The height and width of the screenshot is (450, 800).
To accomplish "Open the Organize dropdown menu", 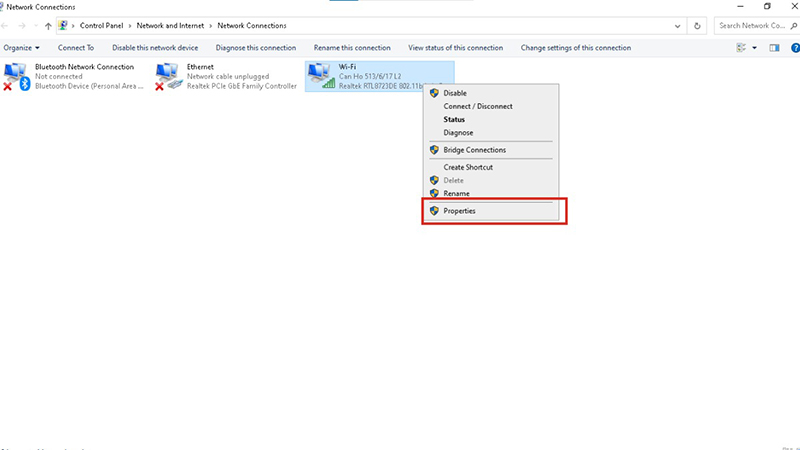I will tap(22, 47).
